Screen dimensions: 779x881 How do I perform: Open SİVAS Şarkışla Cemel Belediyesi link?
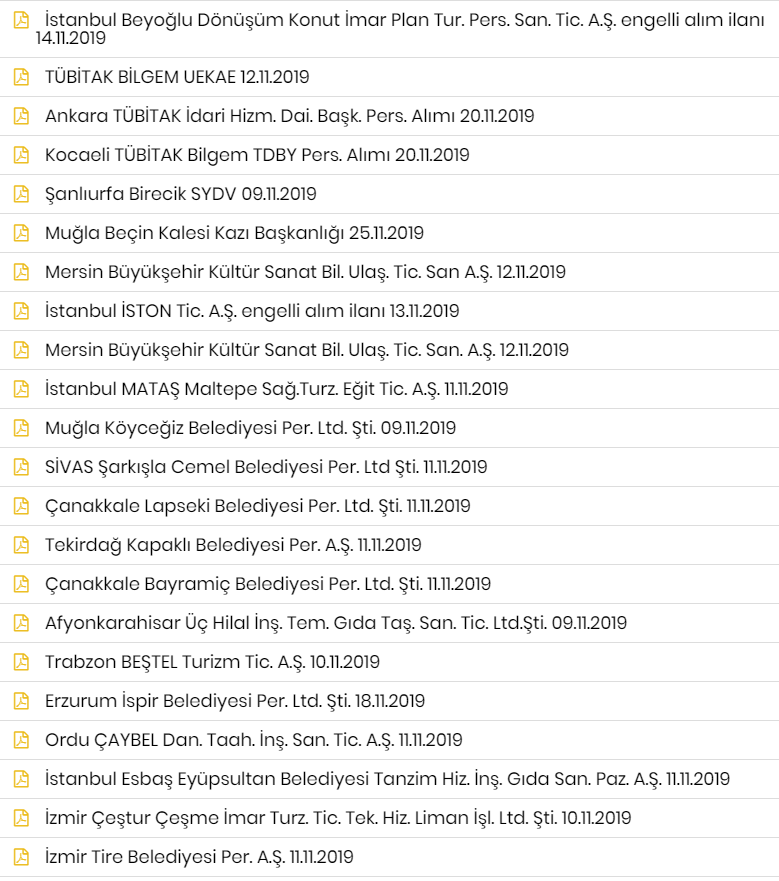266,466
